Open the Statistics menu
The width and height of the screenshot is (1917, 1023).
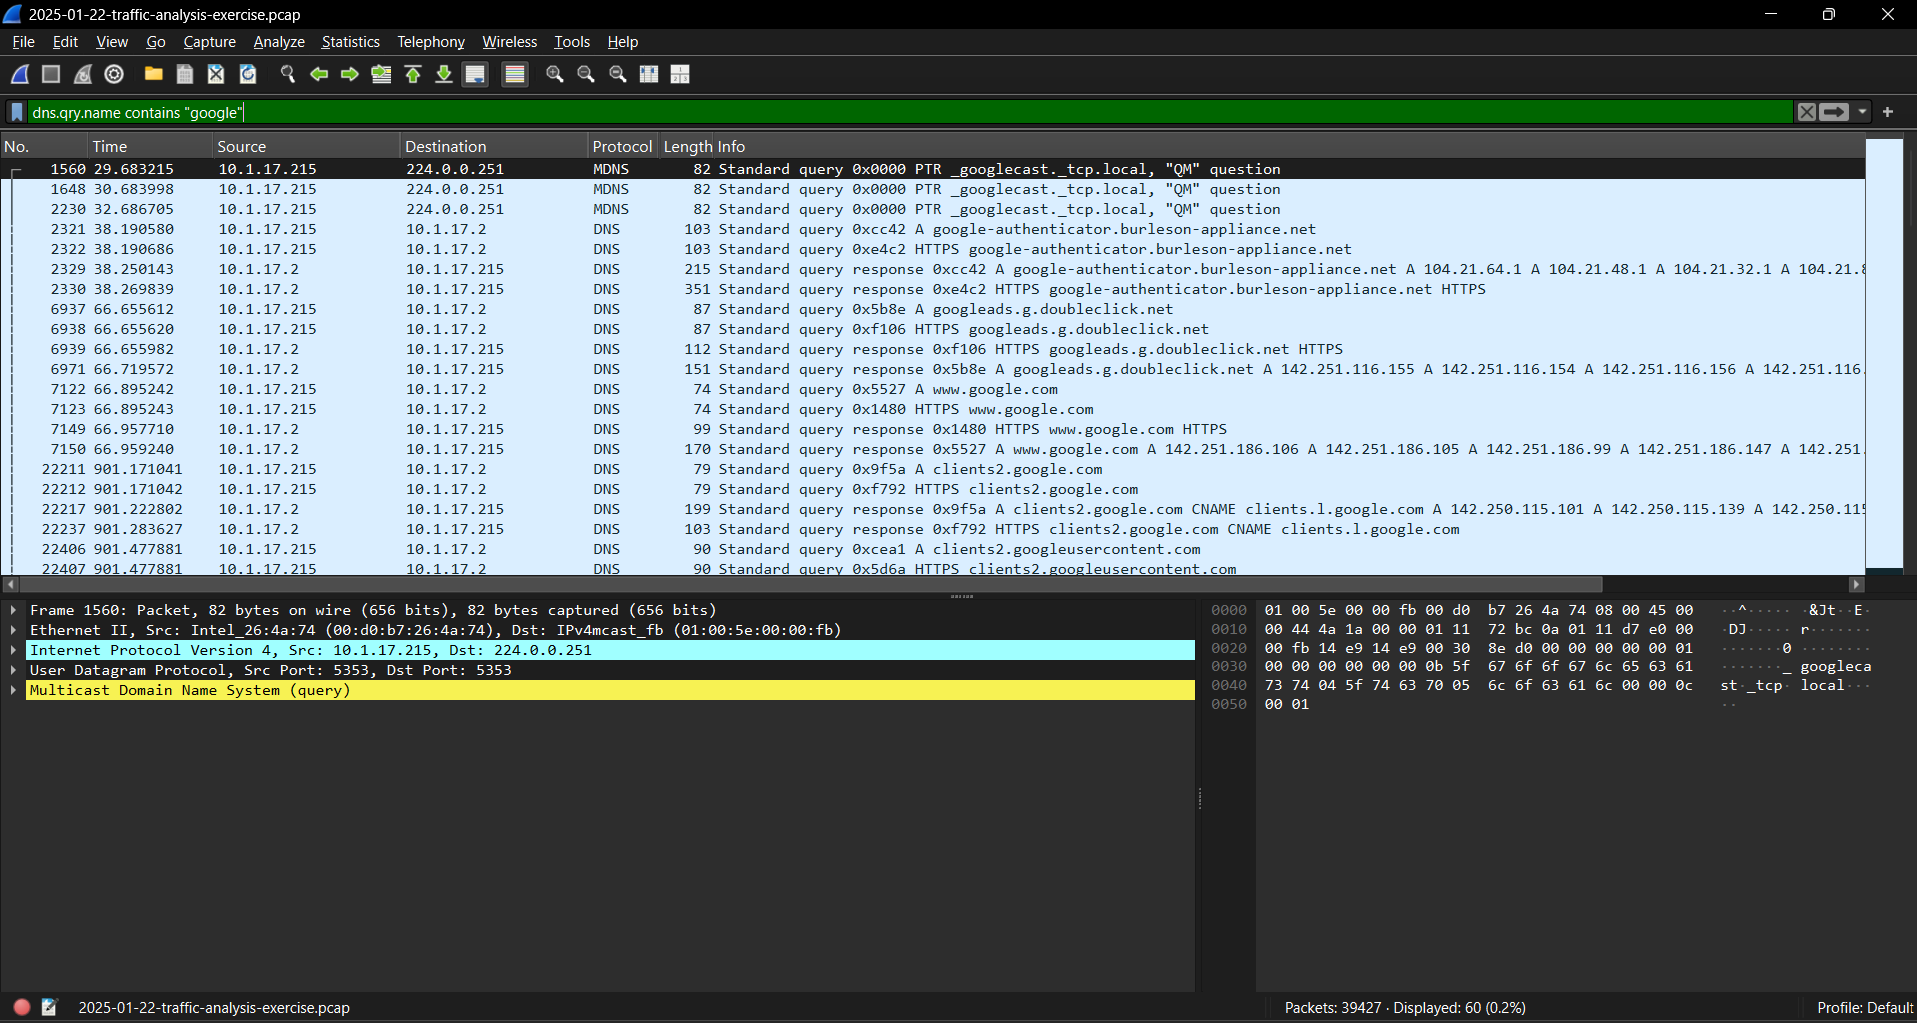(x=351, y=42)
